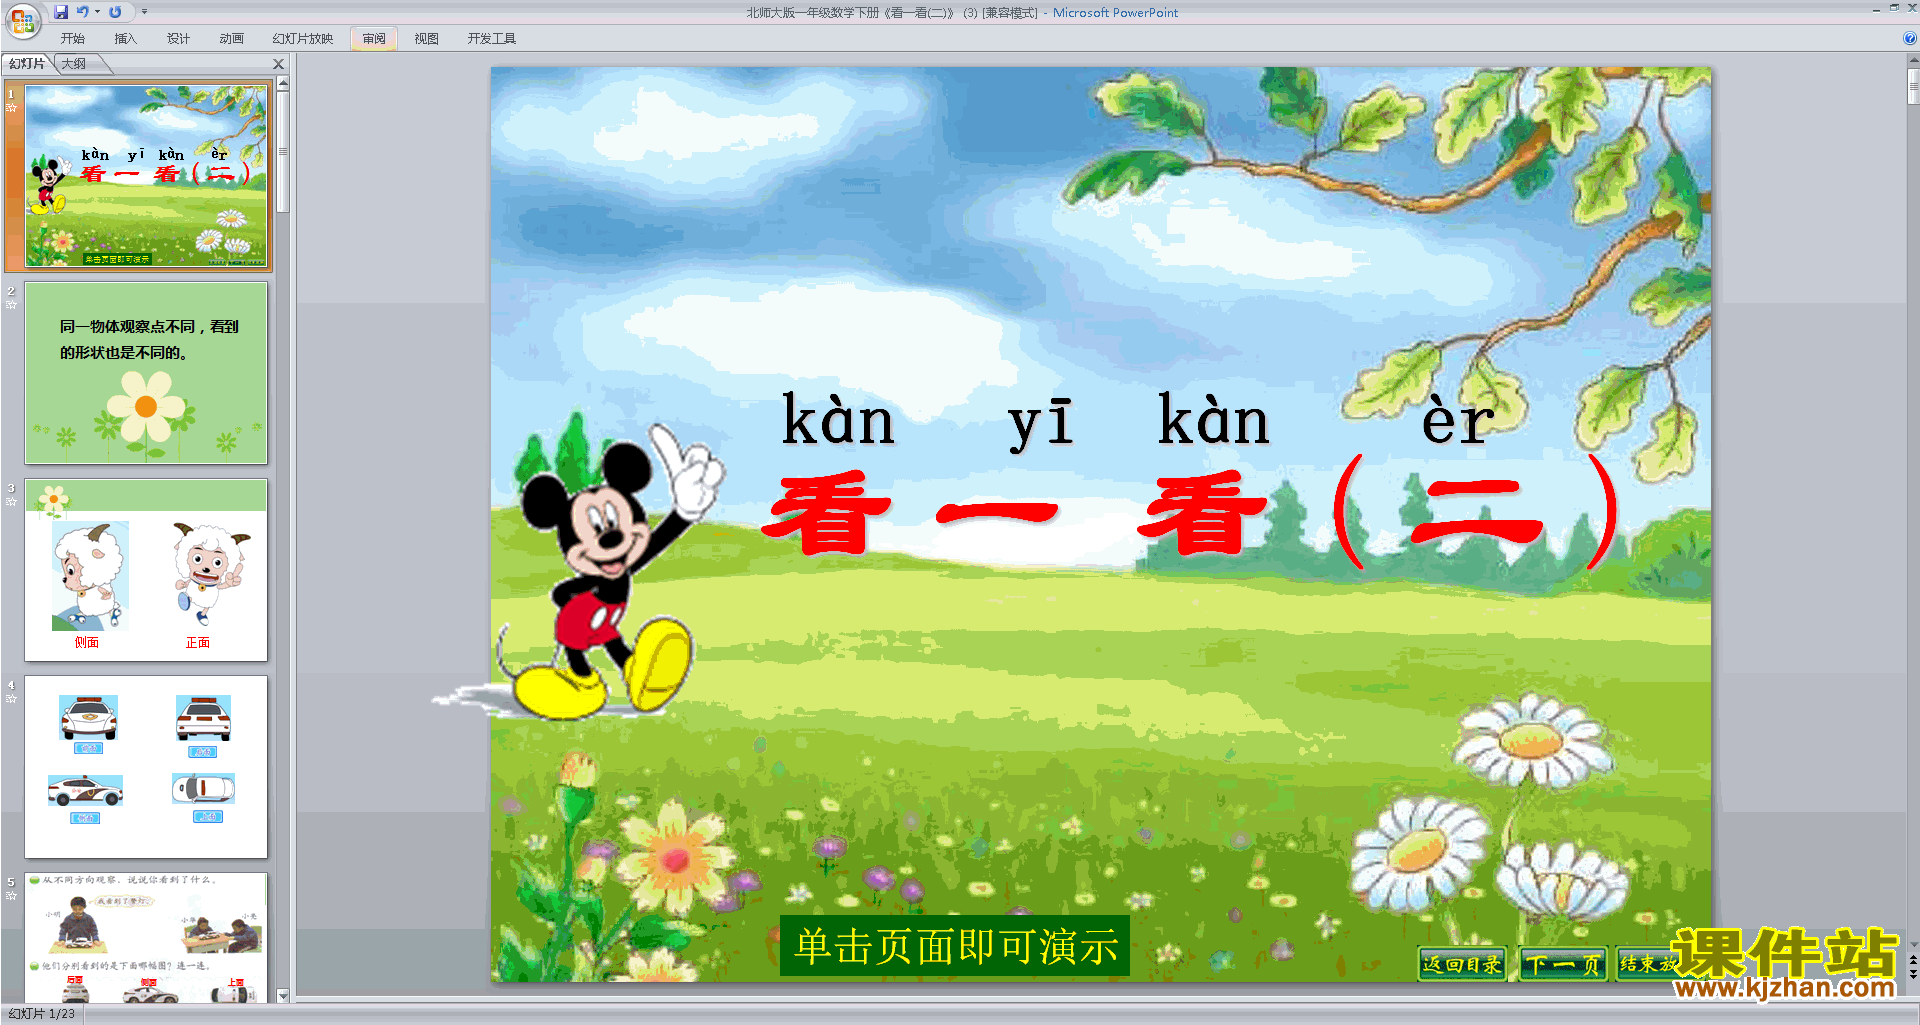Switch to the 幻灯片 pane tab
This screenshot has height=1025, width=1920.
point(27,64)
